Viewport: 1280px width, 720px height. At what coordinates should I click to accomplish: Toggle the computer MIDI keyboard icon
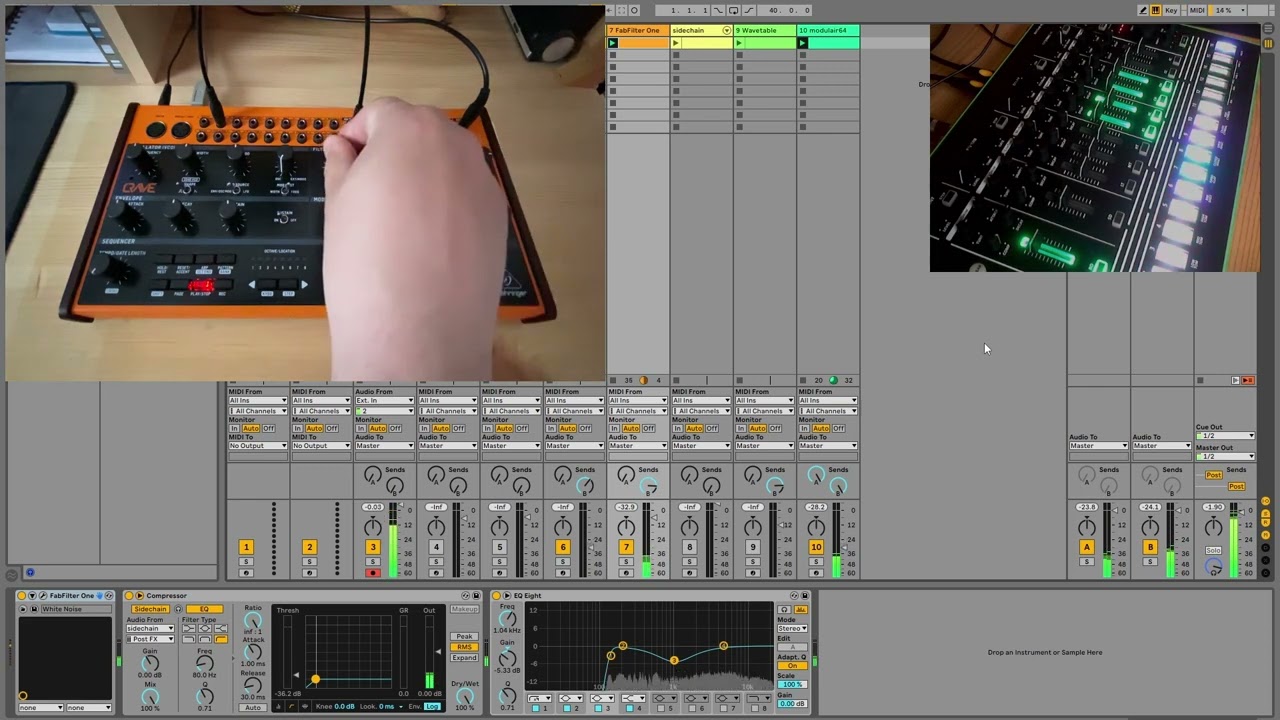[1156, 10]
